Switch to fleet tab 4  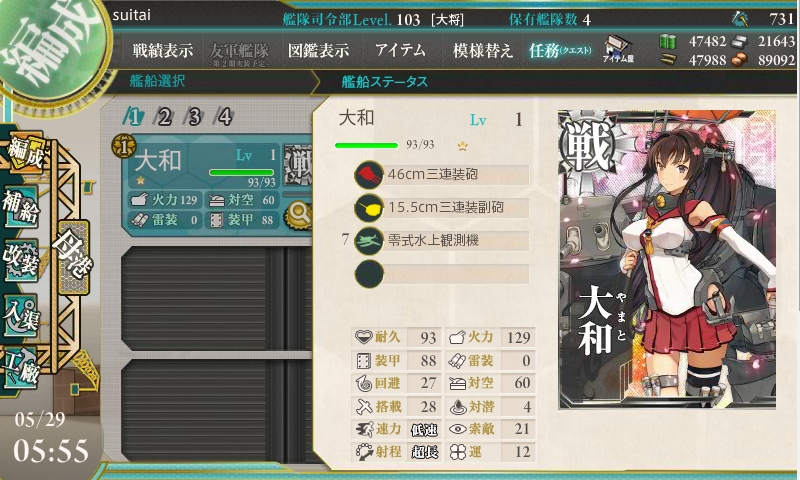pyautogui.click(x=225, y=117)
